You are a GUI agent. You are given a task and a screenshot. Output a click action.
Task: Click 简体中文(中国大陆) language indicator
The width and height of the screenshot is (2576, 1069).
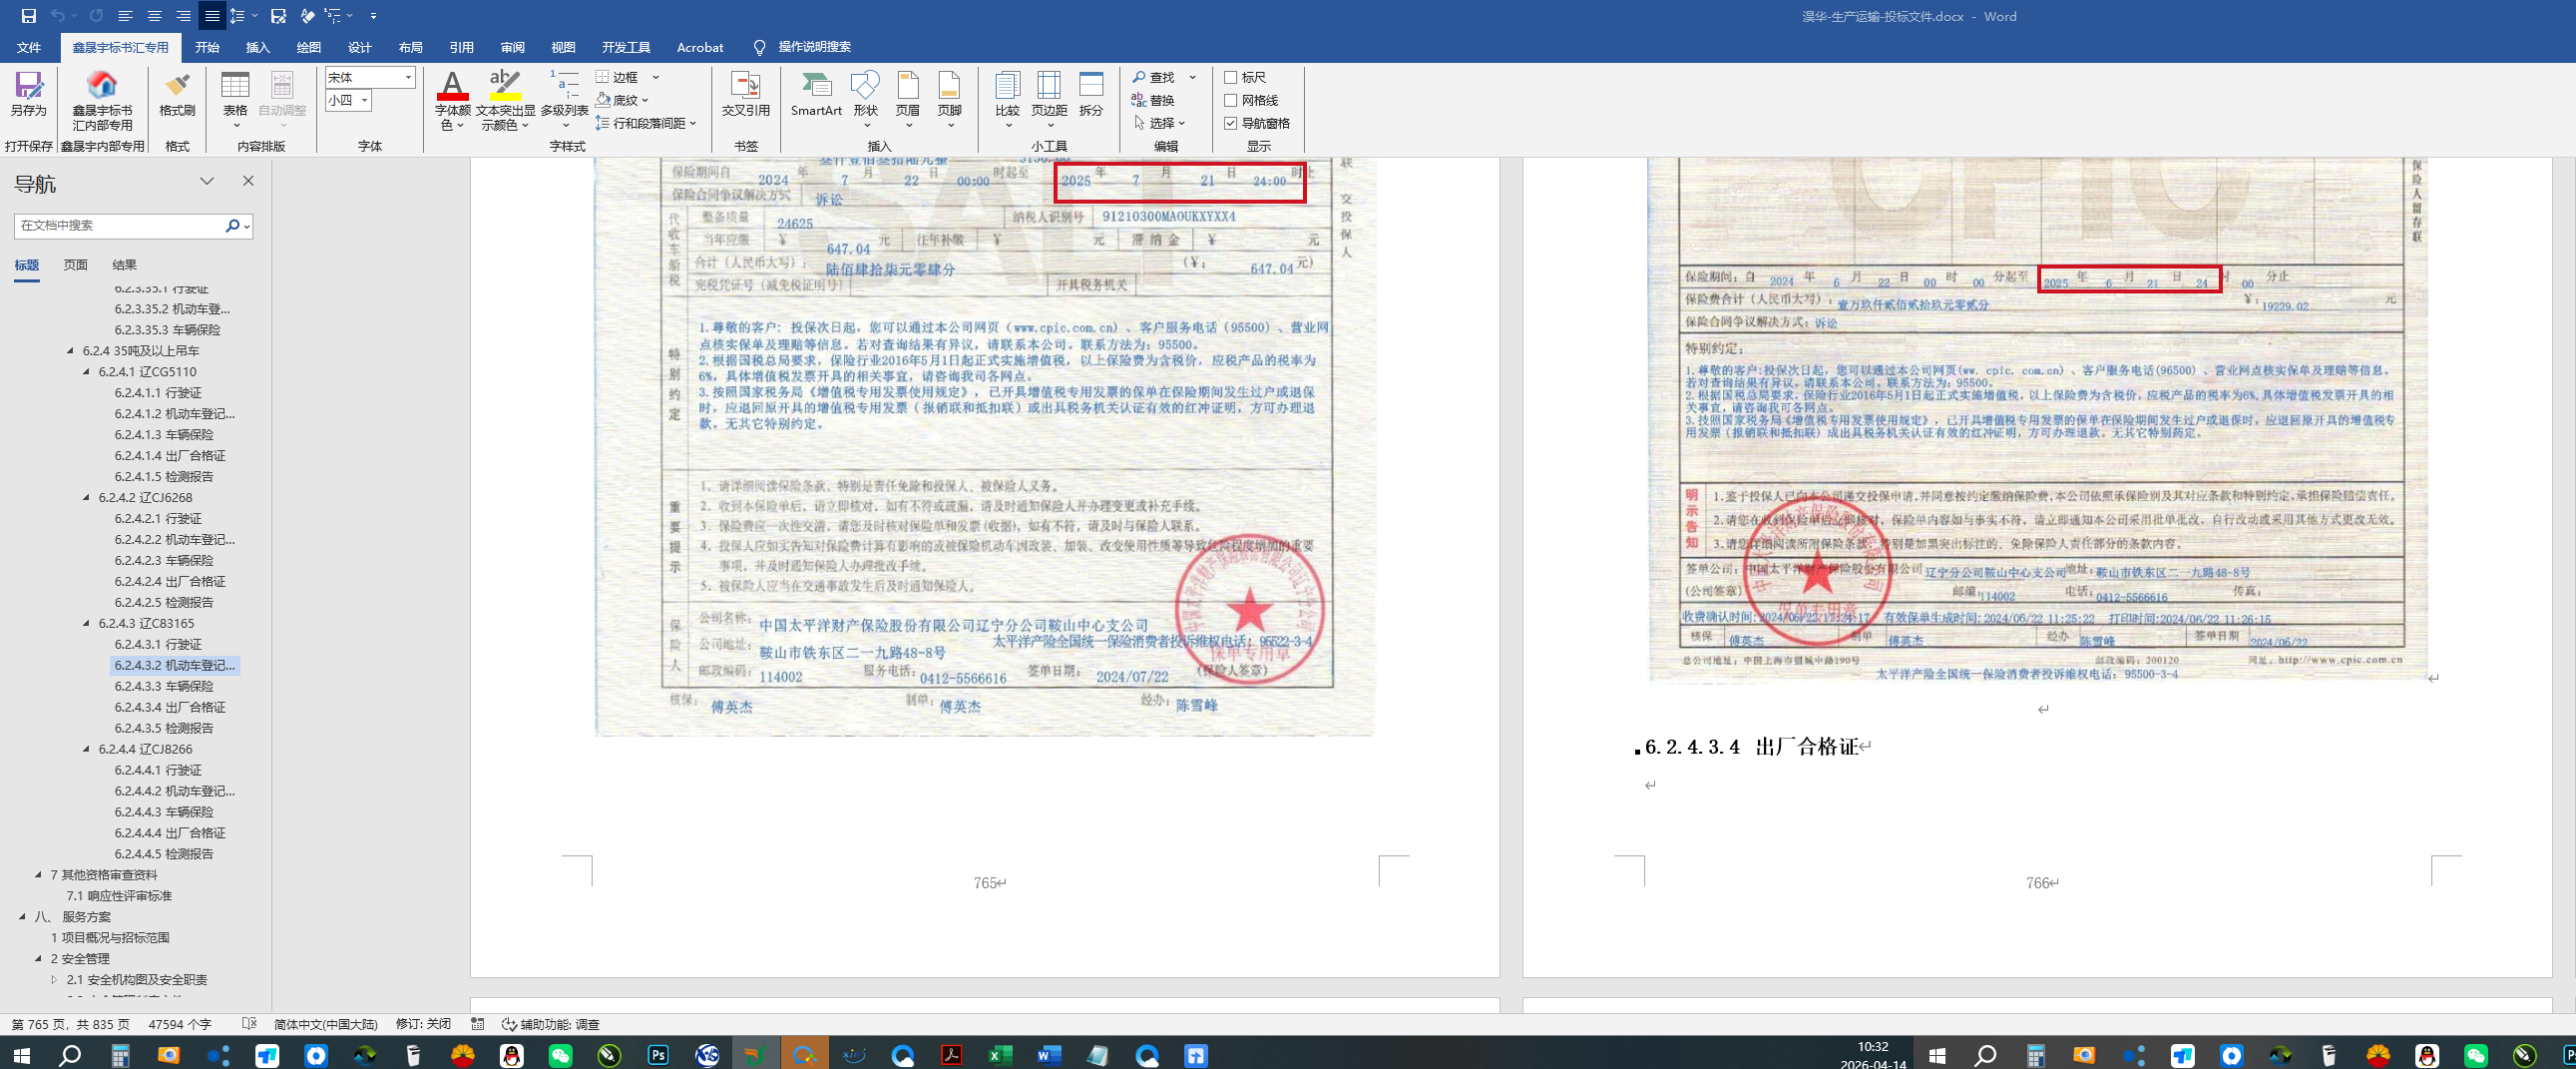(x=325, y=1025)
